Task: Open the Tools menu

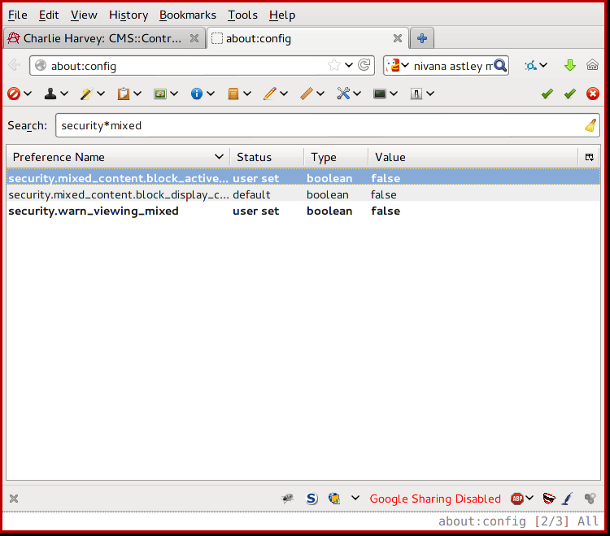Action: [x=243, y=15]
